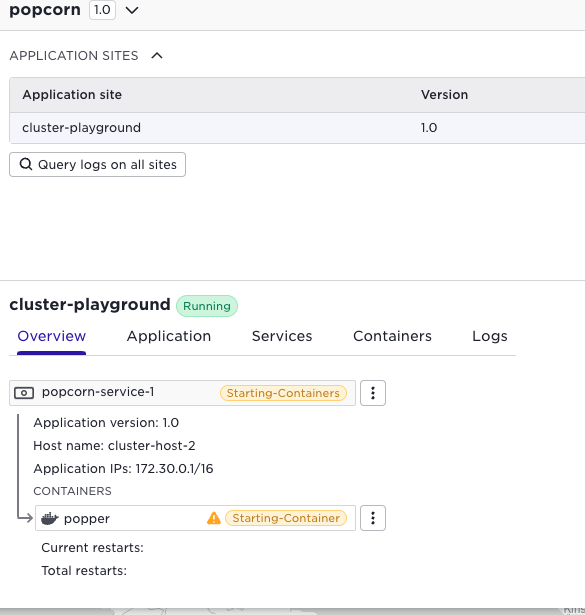Open the Services tab
This screenshot has height=615, width=585.
pyautogui.click(x=282, y=336)
